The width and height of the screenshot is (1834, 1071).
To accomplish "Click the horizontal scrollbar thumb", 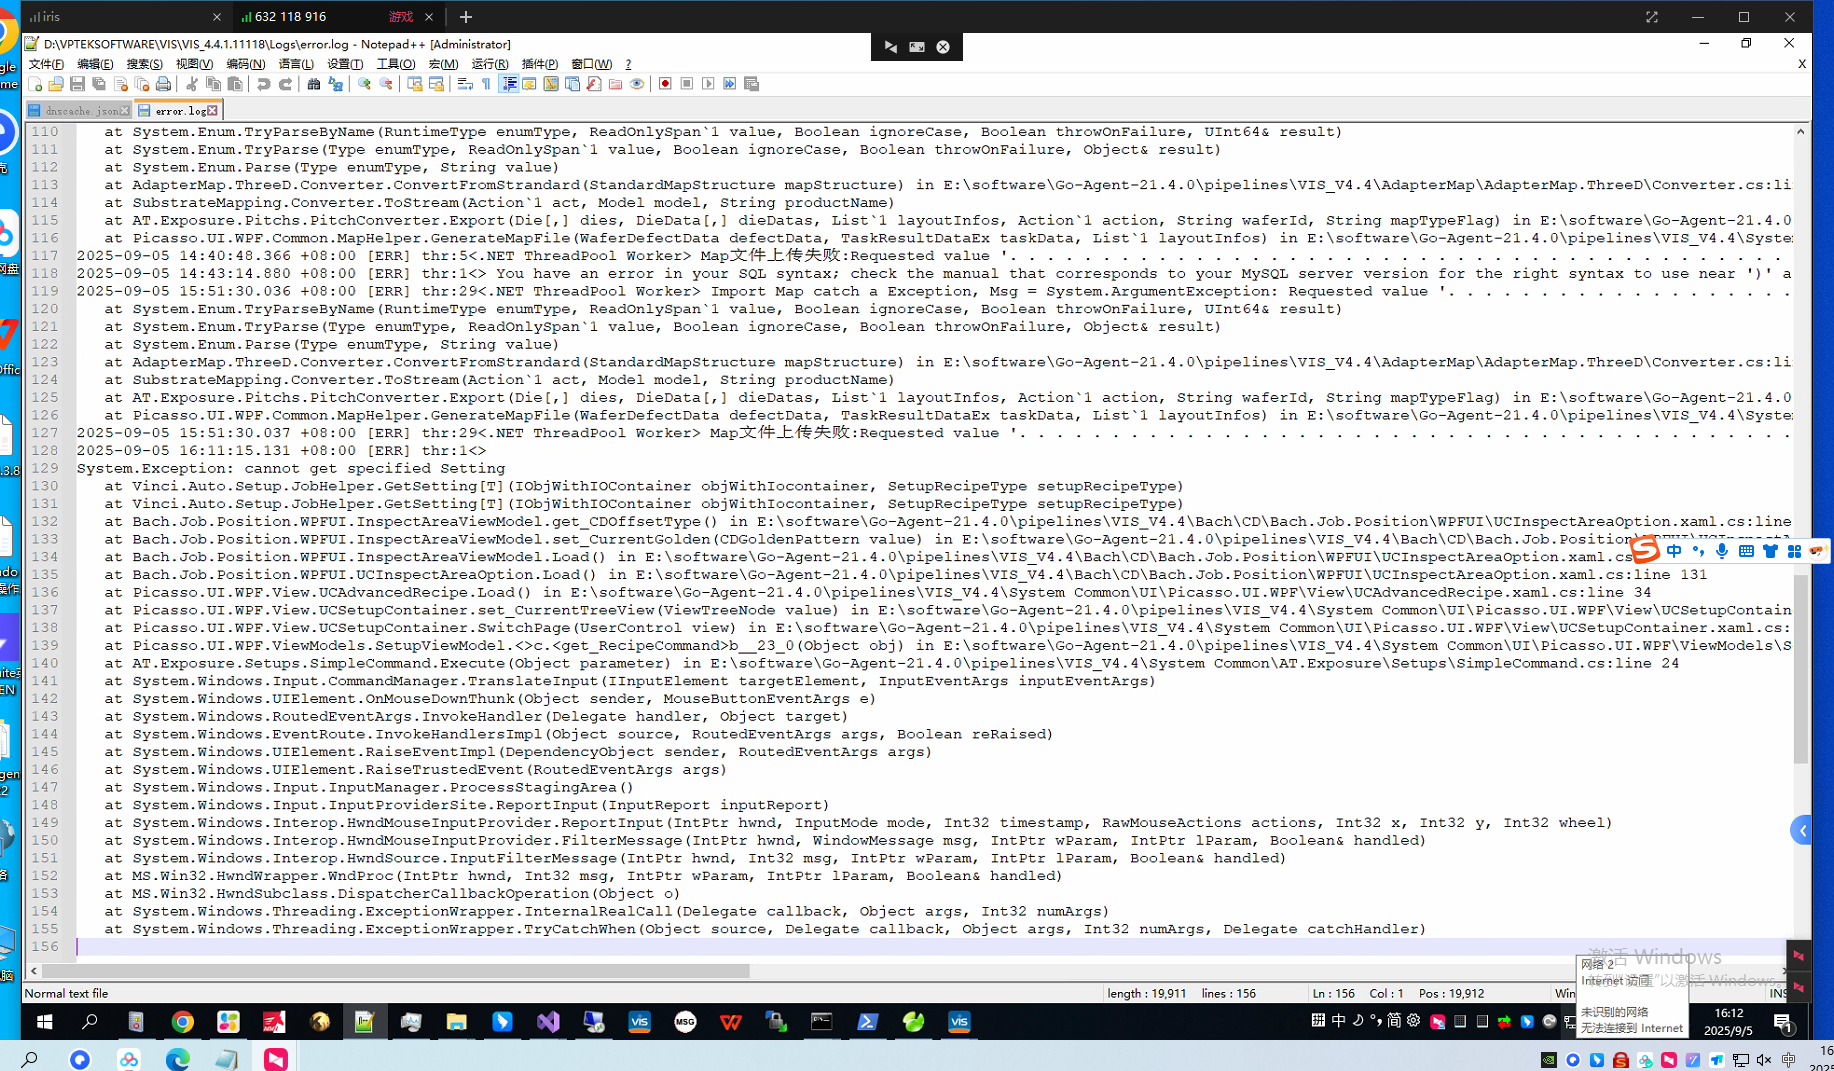I will pos(395,971).
